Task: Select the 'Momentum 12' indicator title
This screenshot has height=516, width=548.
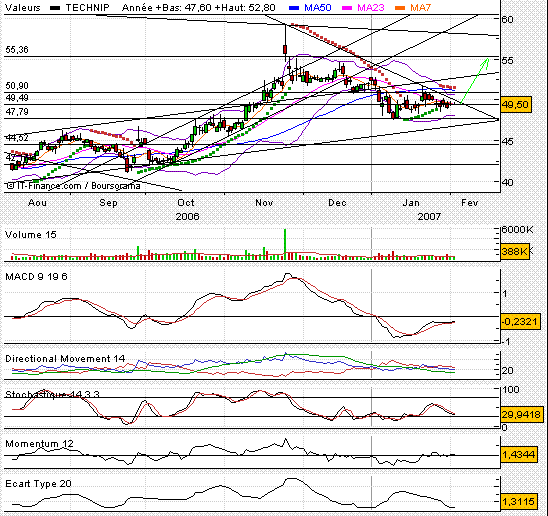Action: (x=39, y=444)
